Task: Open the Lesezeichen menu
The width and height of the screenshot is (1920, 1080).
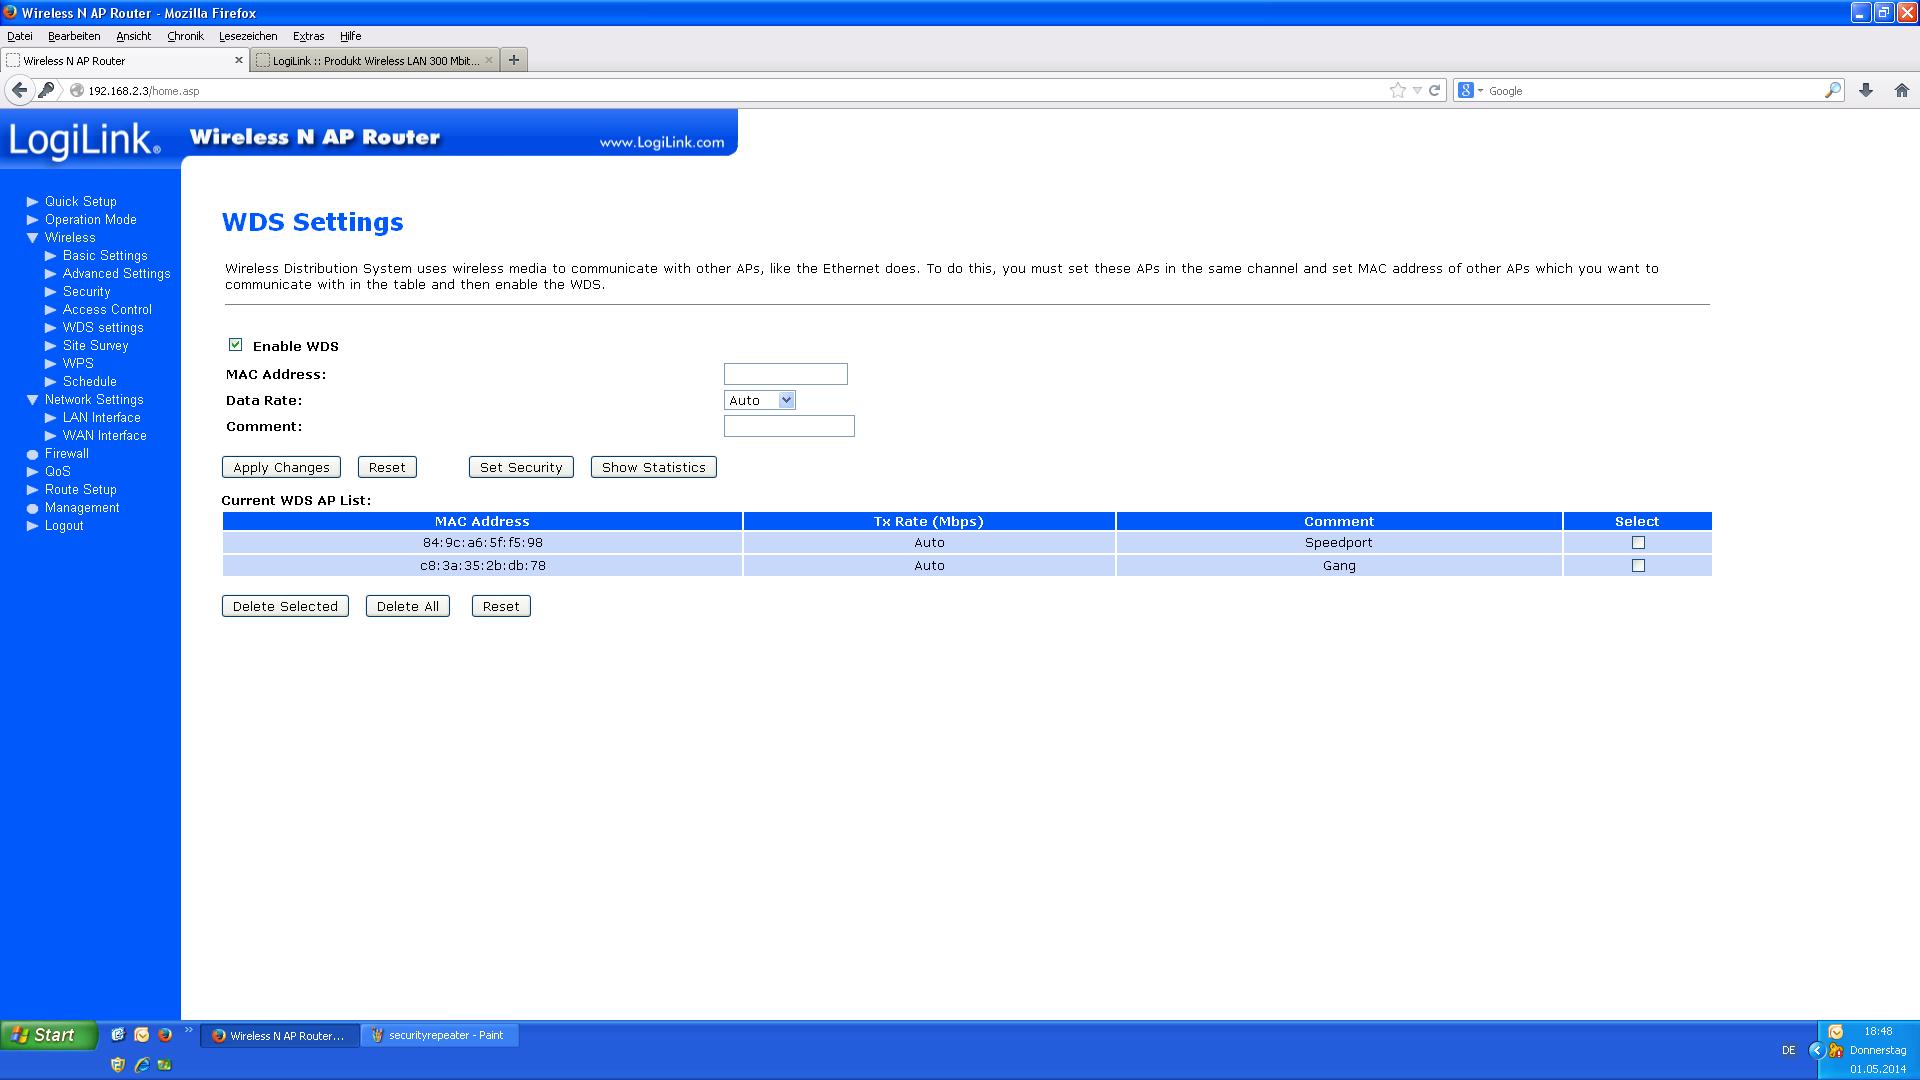Action: pos(248,36)
